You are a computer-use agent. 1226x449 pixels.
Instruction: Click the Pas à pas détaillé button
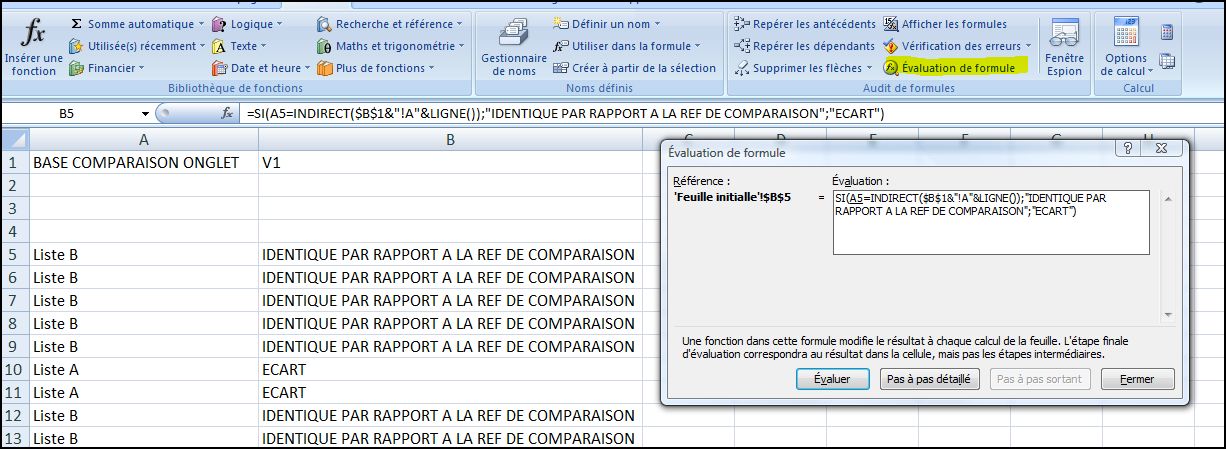pos(930,379)
